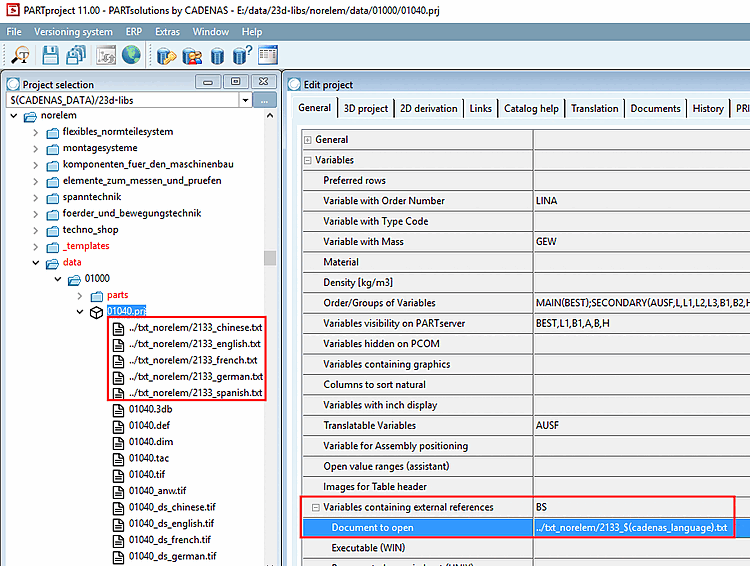Click the database with key icon
This screenshot has height=566, width=750.
pyautogui.click(x=166, y=56)
